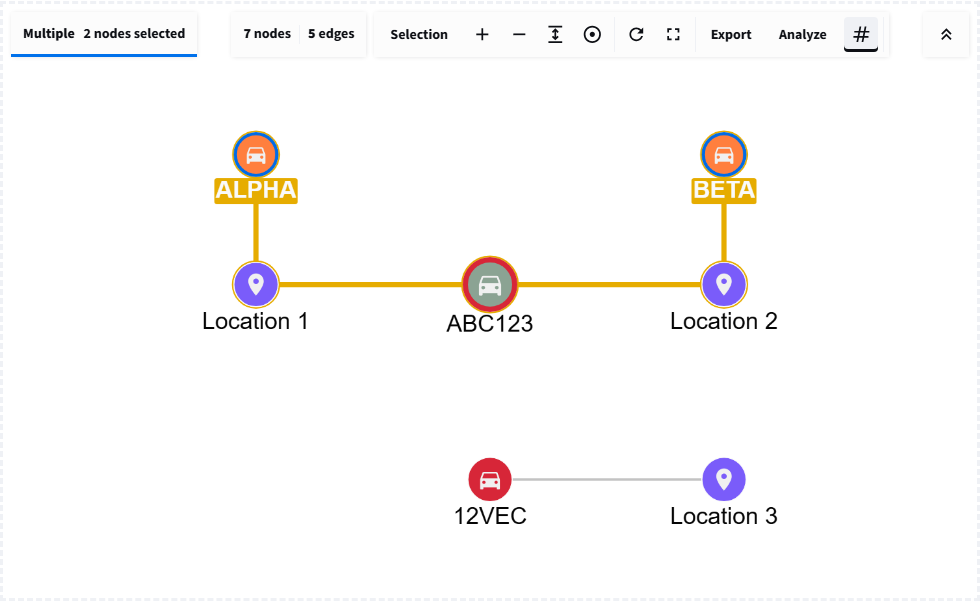Click the Location 3 label text

[724, 516]
